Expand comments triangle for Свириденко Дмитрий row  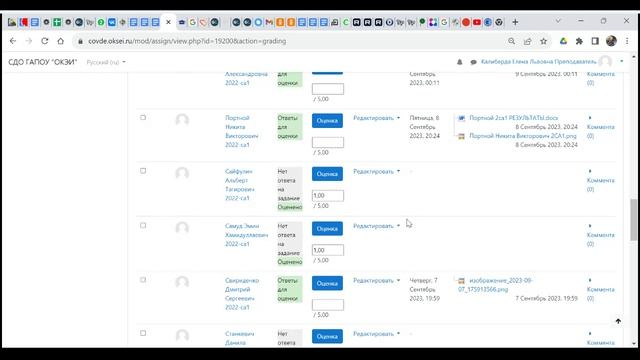[590, 280]
